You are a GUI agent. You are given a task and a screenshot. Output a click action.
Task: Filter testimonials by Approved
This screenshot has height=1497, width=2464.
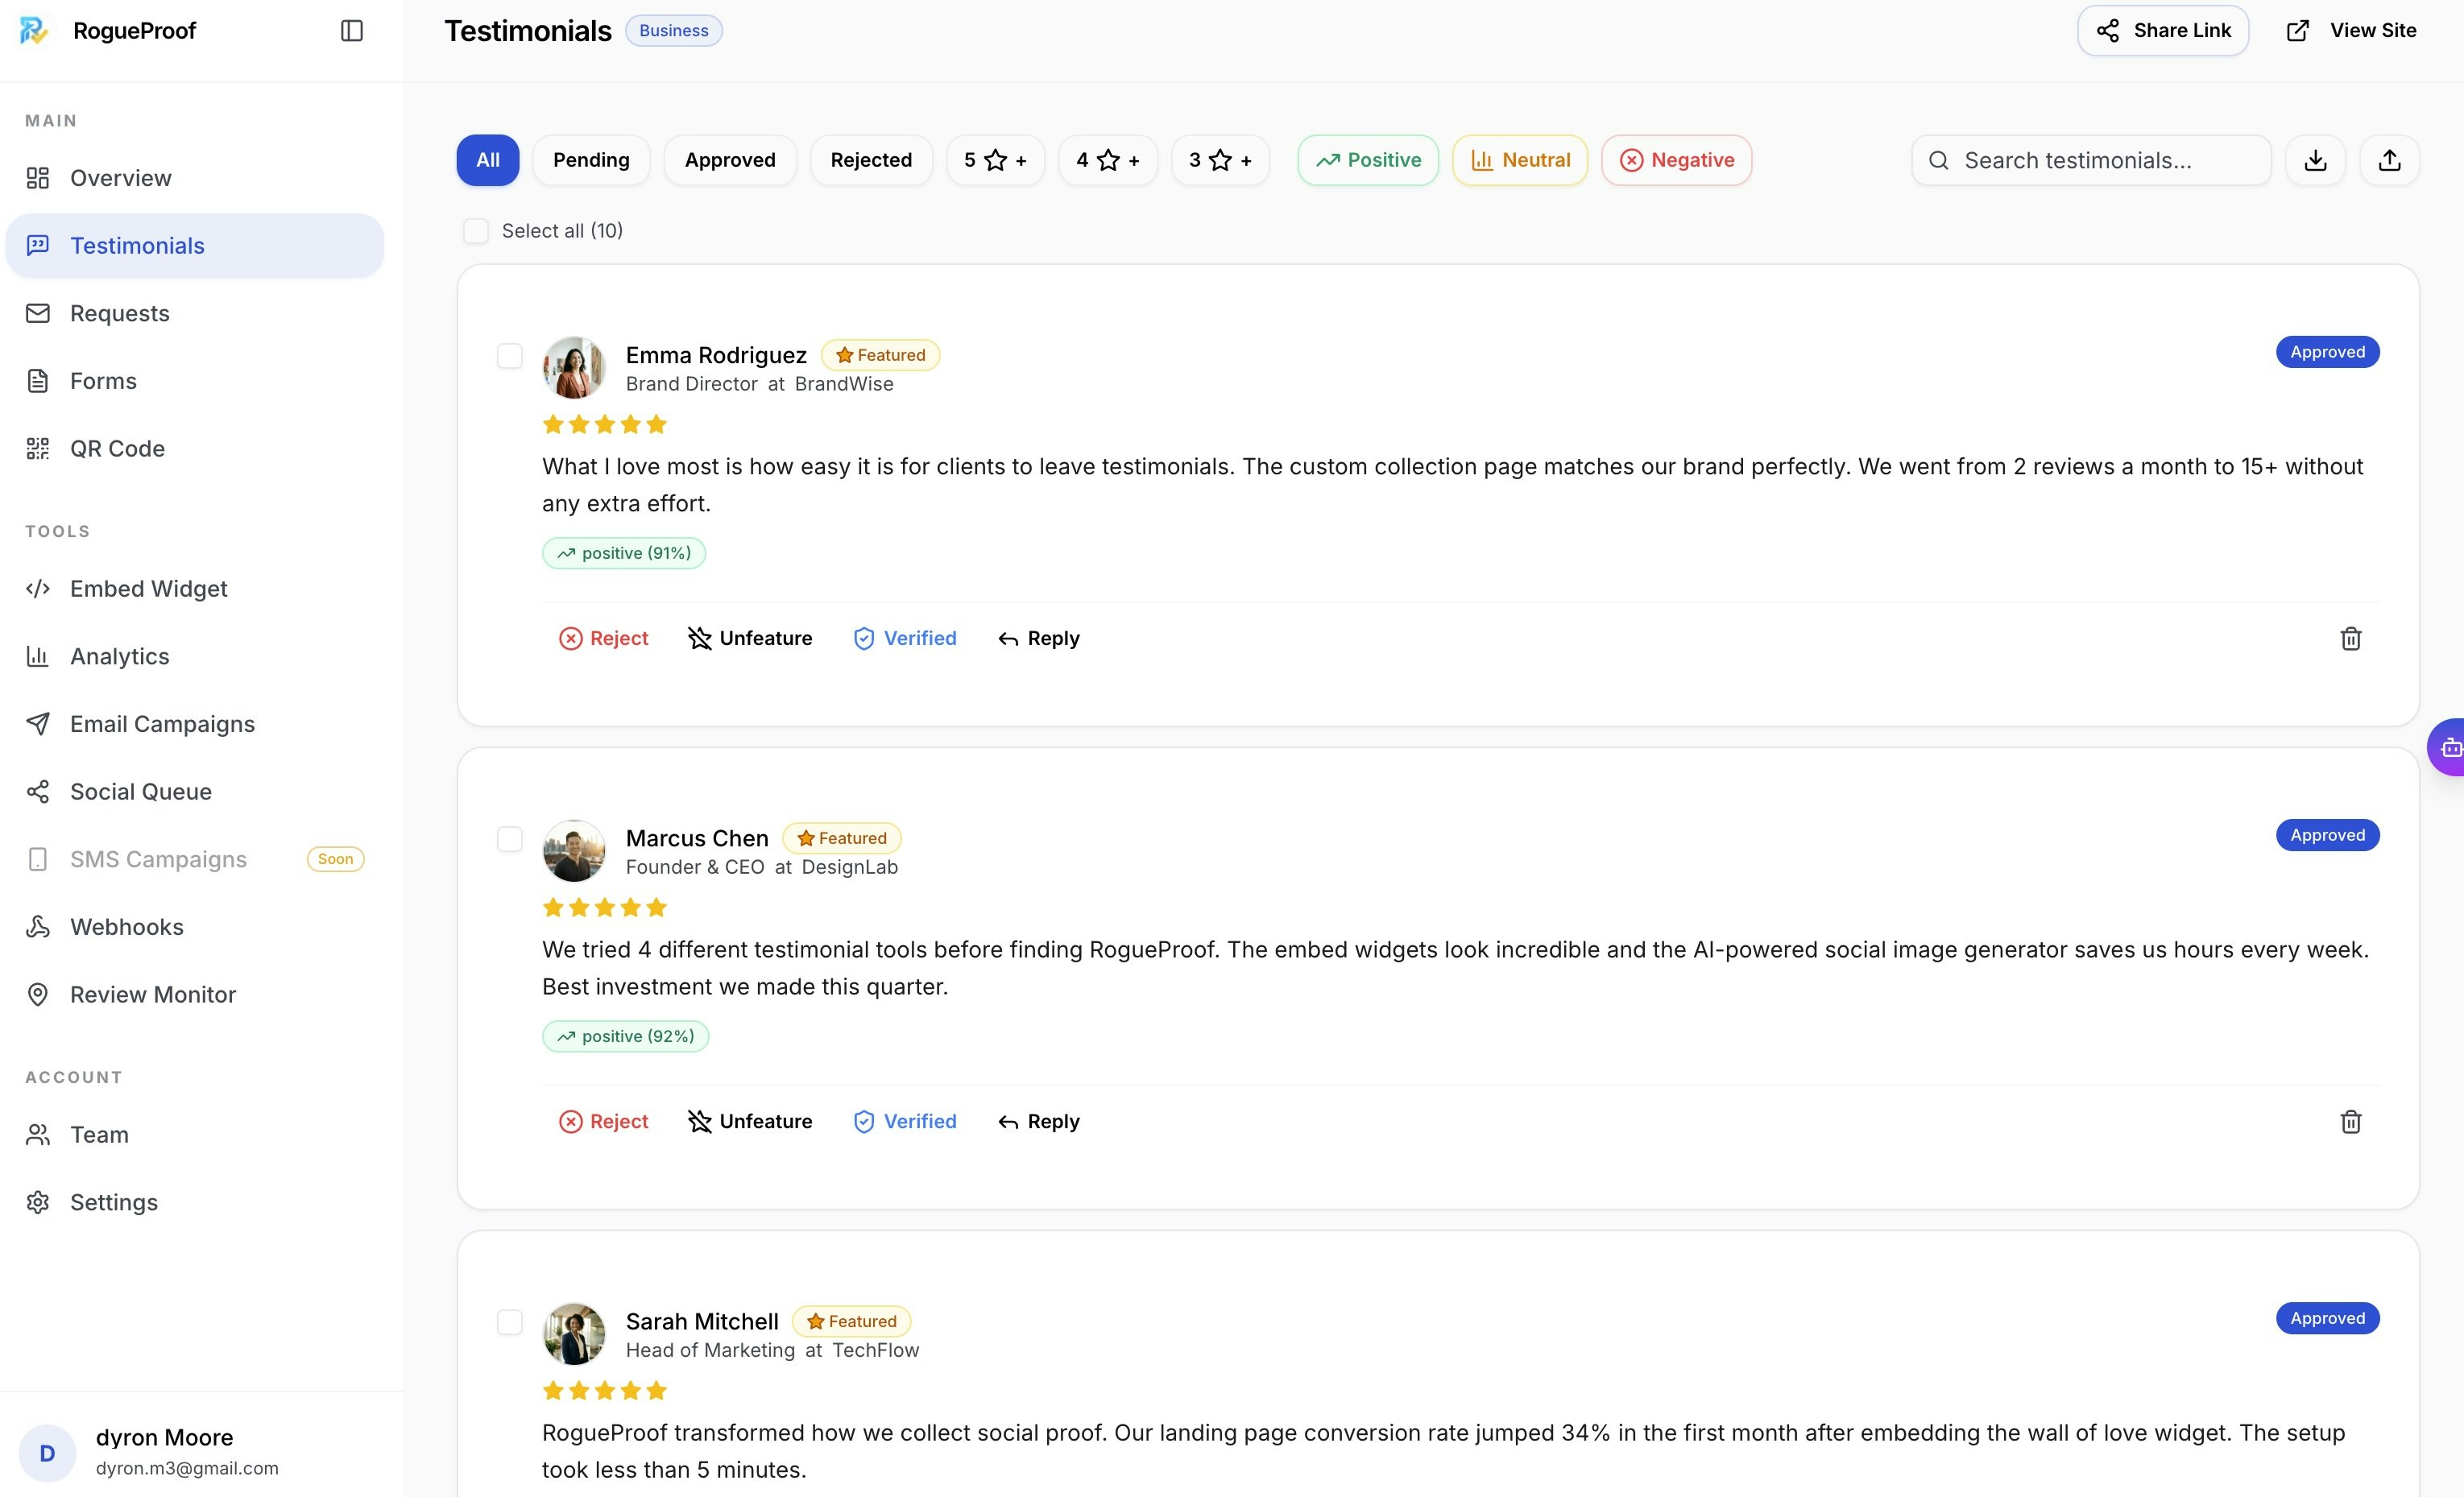pos(730,160)
